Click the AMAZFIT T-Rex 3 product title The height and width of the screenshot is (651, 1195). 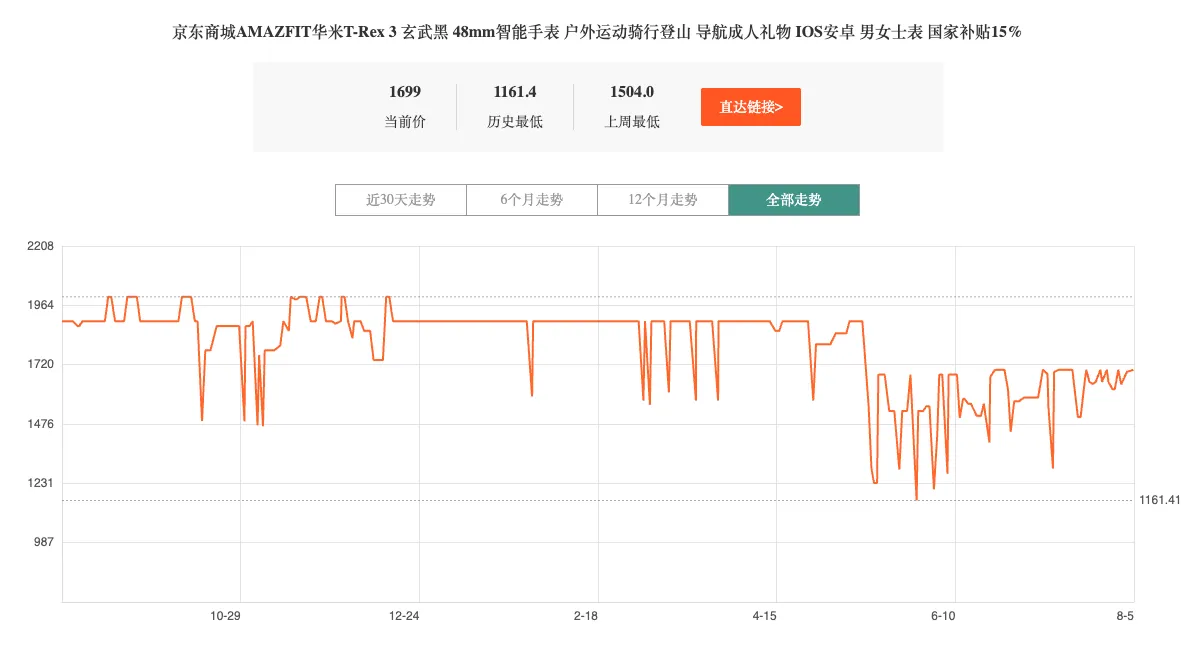pos(597,32)
